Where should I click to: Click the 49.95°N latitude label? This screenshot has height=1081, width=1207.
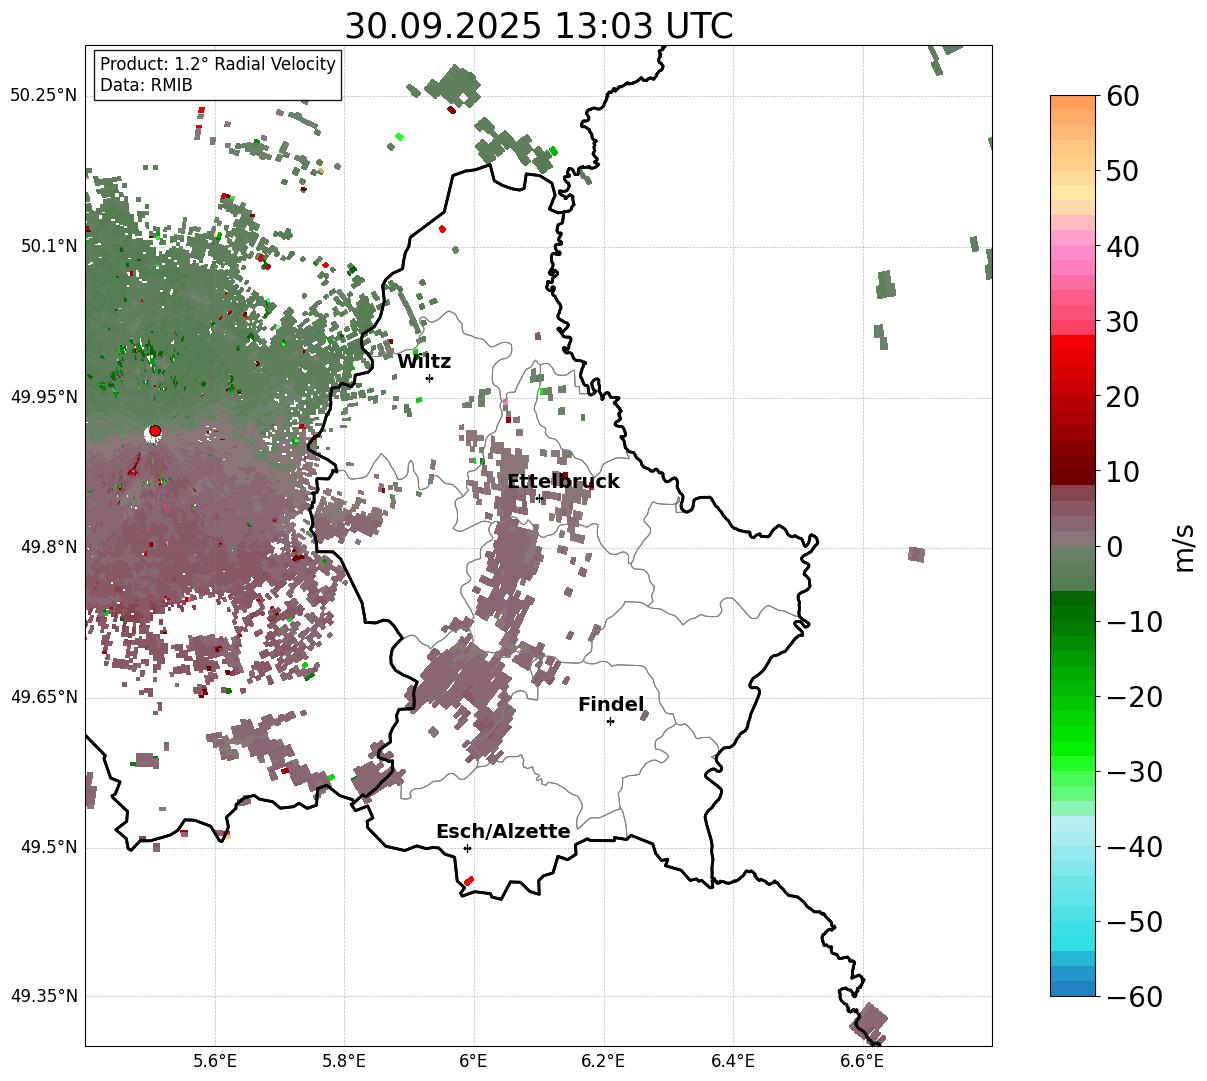pyautogui.click(x=43, y=397)
